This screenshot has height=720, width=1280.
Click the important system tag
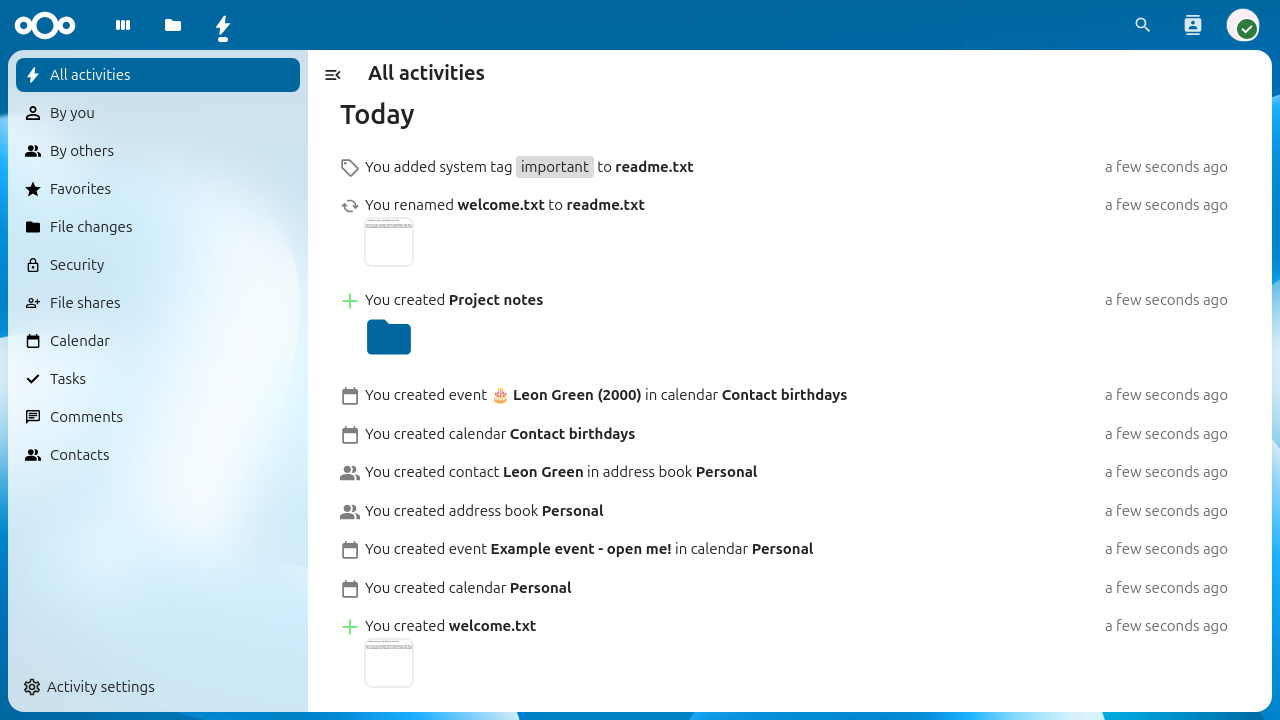555,167
